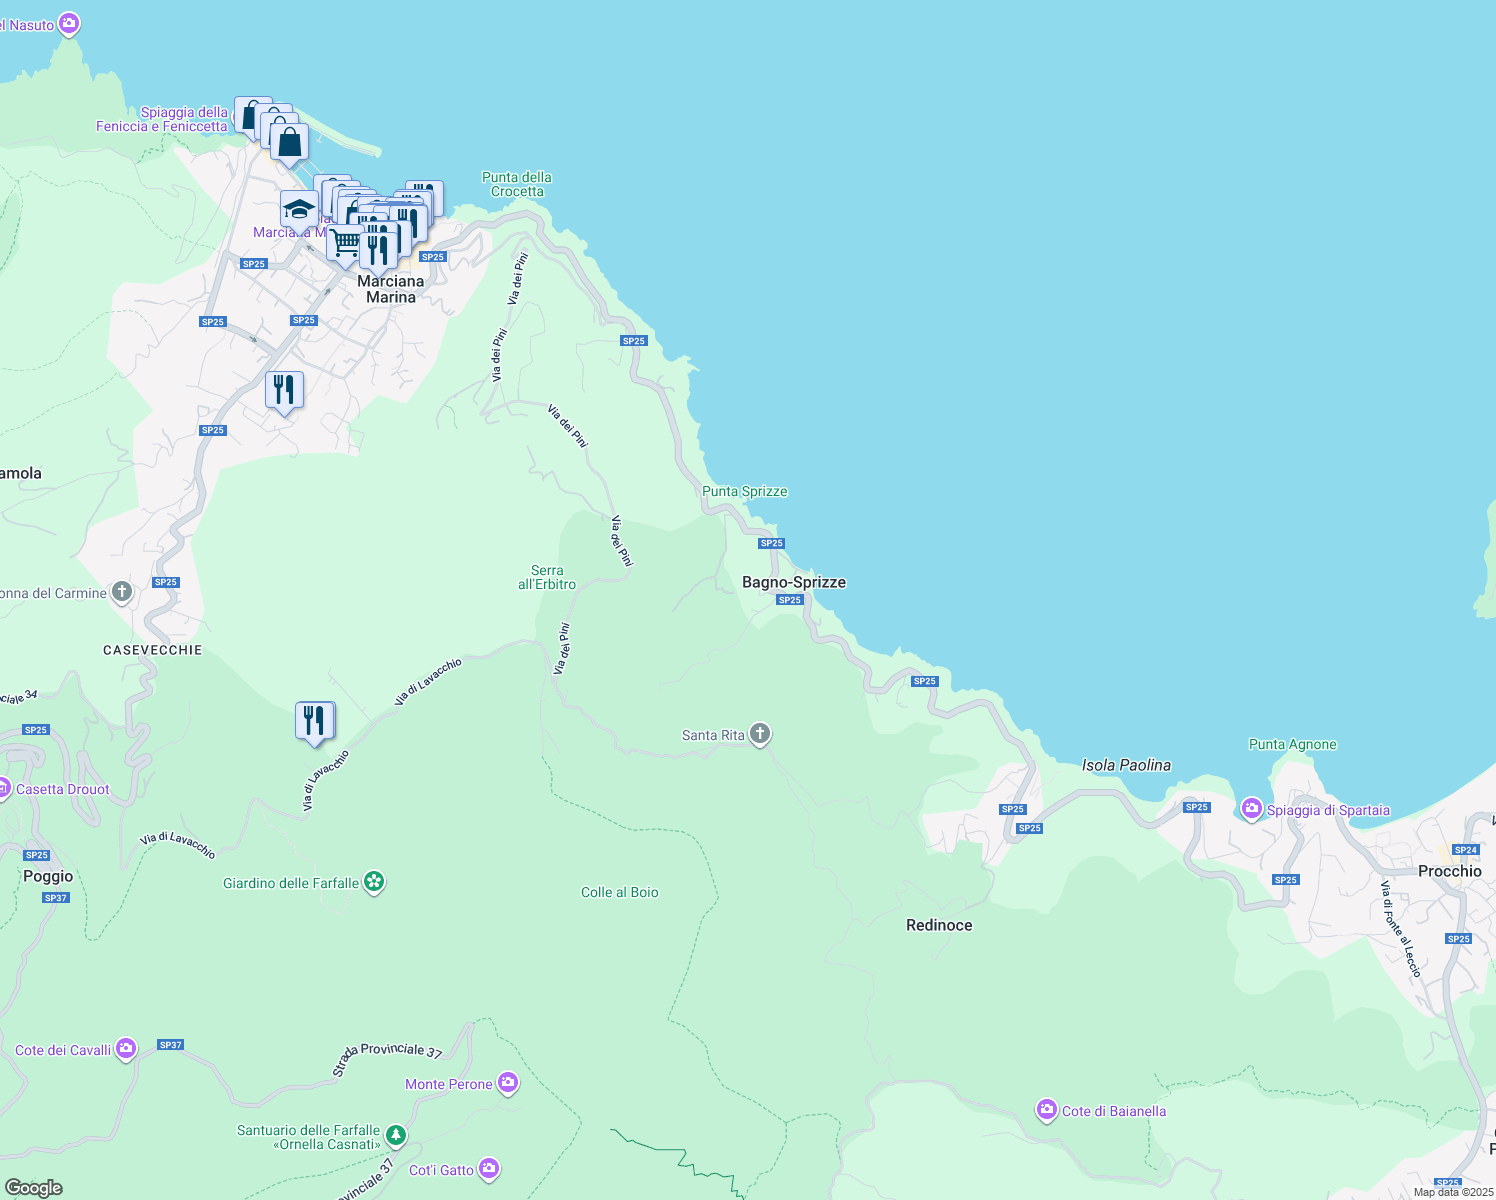Select the Santuario delle Farfalle green marker
This screenshot has height=1200, width=1496.
tap(396, 1134)
